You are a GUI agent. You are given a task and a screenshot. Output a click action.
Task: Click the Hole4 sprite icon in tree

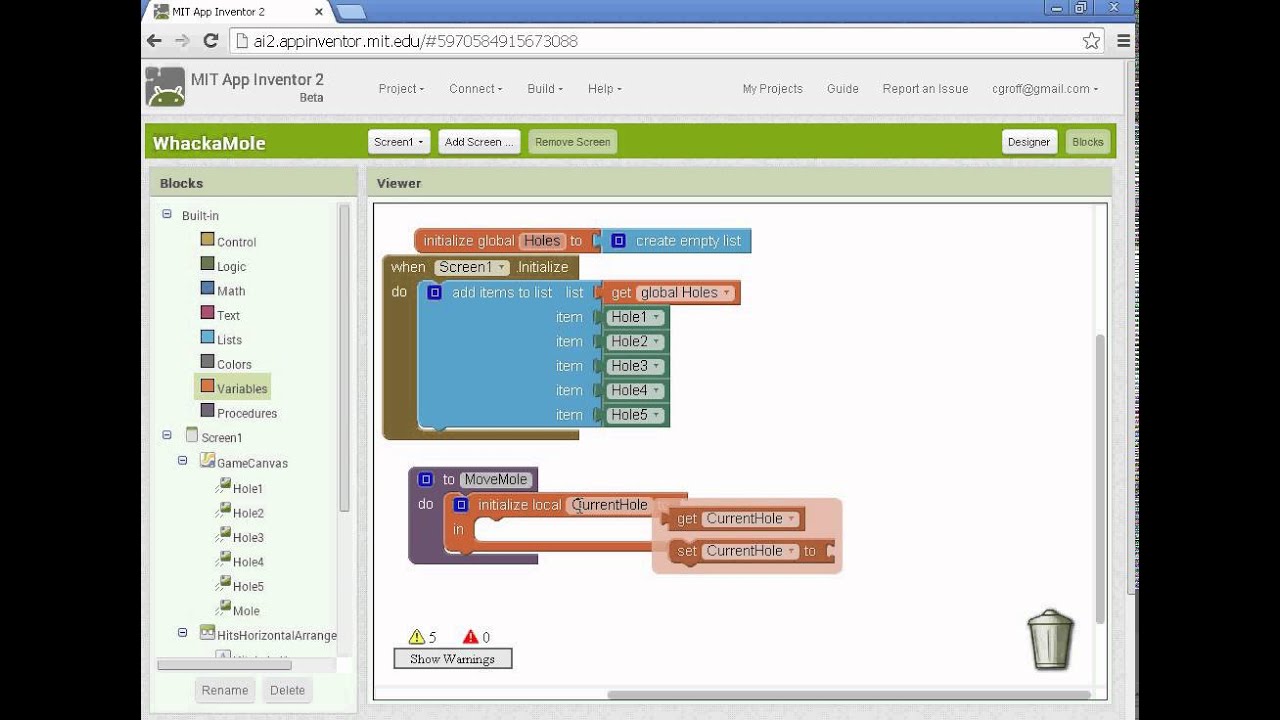tap(224, 560)
